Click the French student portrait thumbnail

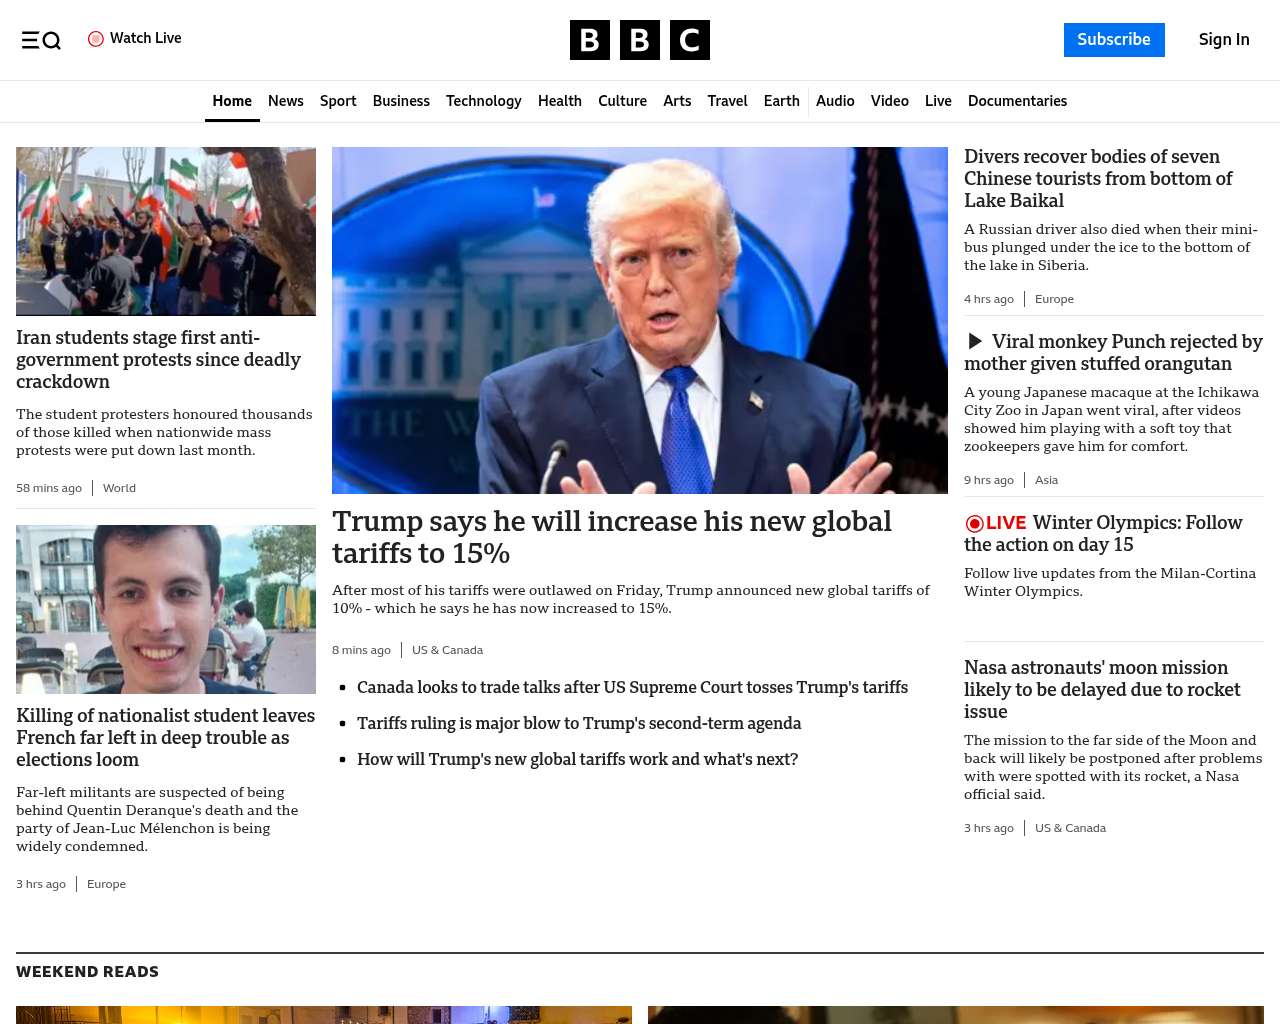click(x=166, y=609)
